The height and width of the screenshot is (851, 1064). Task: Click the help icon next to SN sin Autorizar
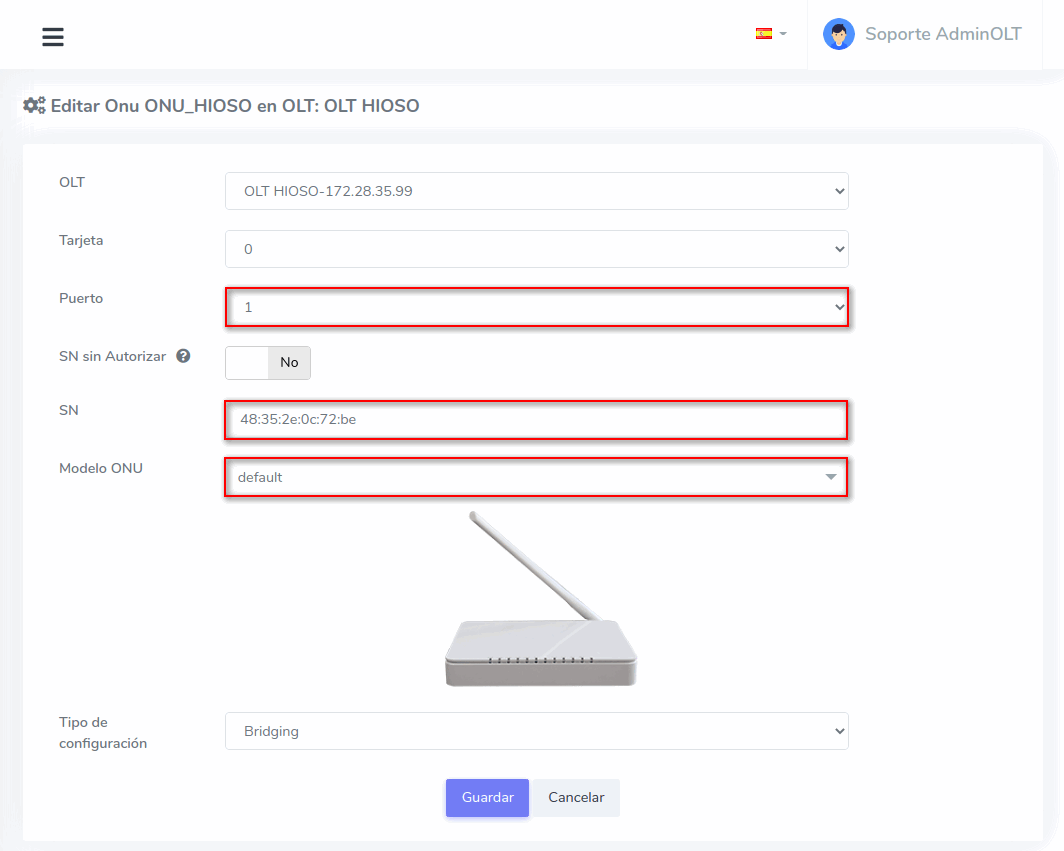tap(183, 356)
